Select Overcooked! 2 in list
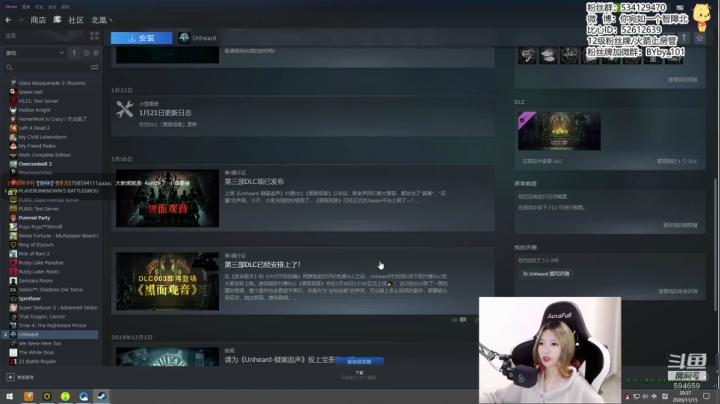The width and height of the screenshot is (720, 404). coord(35,164)
